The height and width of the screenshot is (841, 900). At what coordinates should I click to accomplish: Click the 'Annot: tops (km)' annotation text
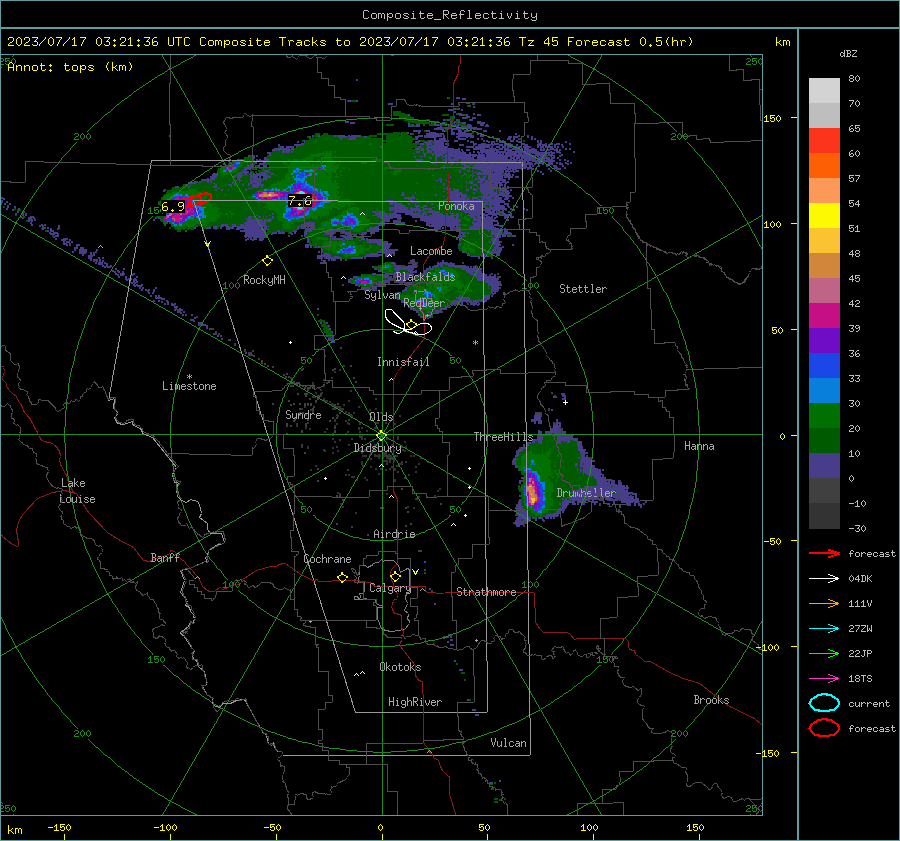[70, 67]
